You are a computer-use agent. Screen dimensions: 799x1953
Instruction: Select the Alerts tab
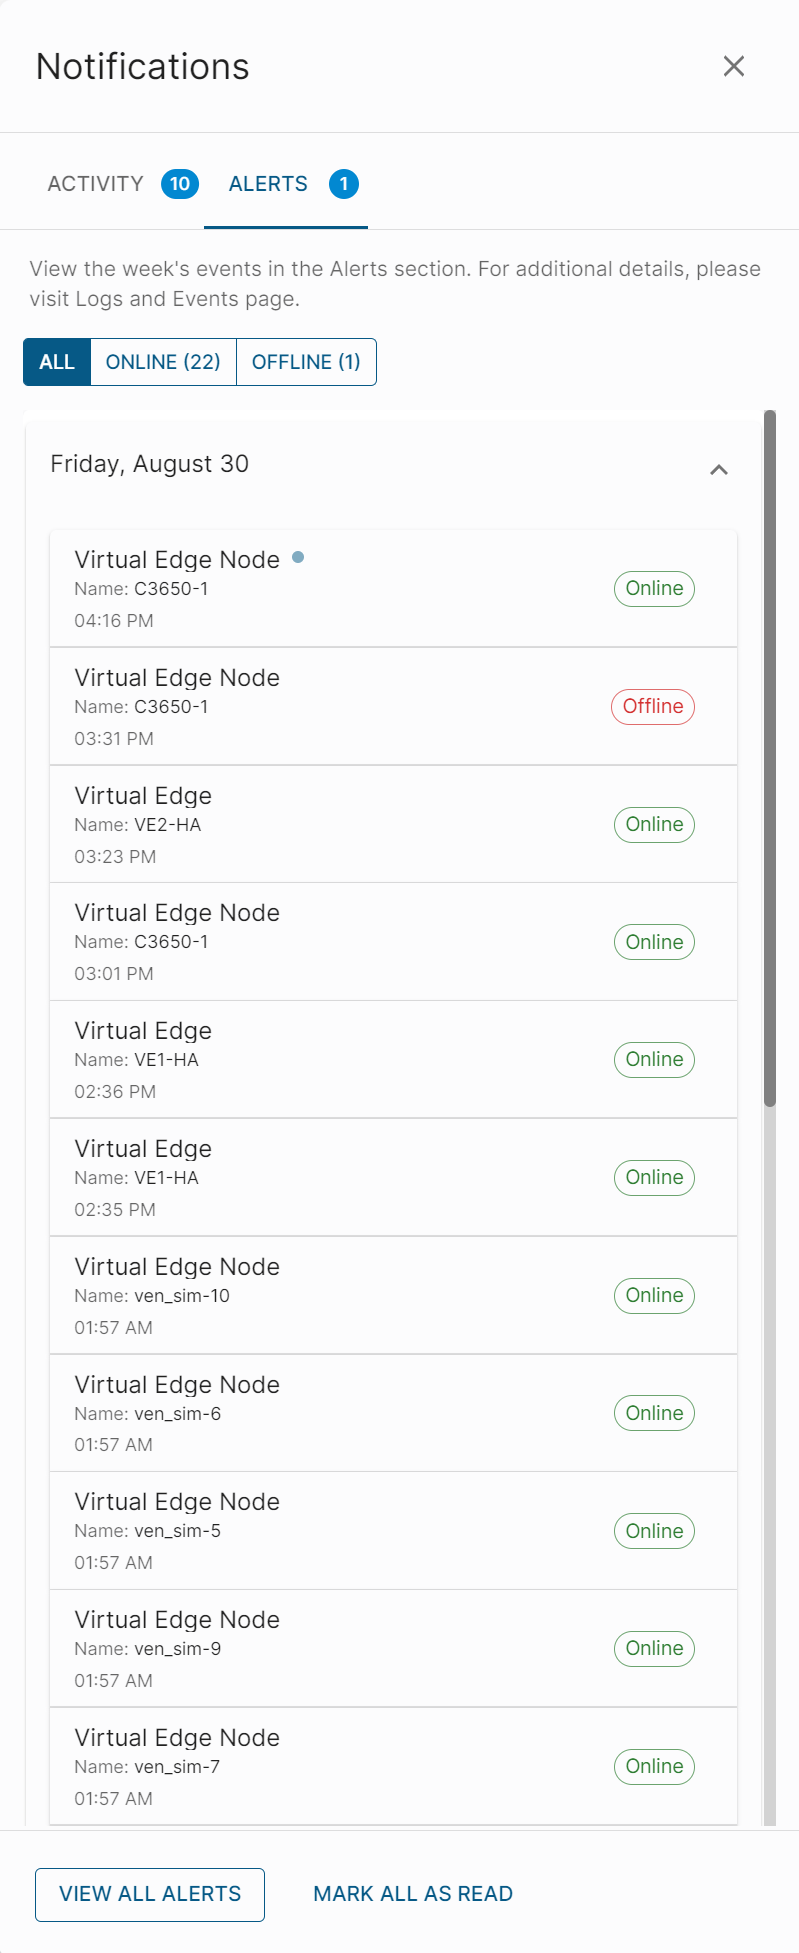[268, 184]
